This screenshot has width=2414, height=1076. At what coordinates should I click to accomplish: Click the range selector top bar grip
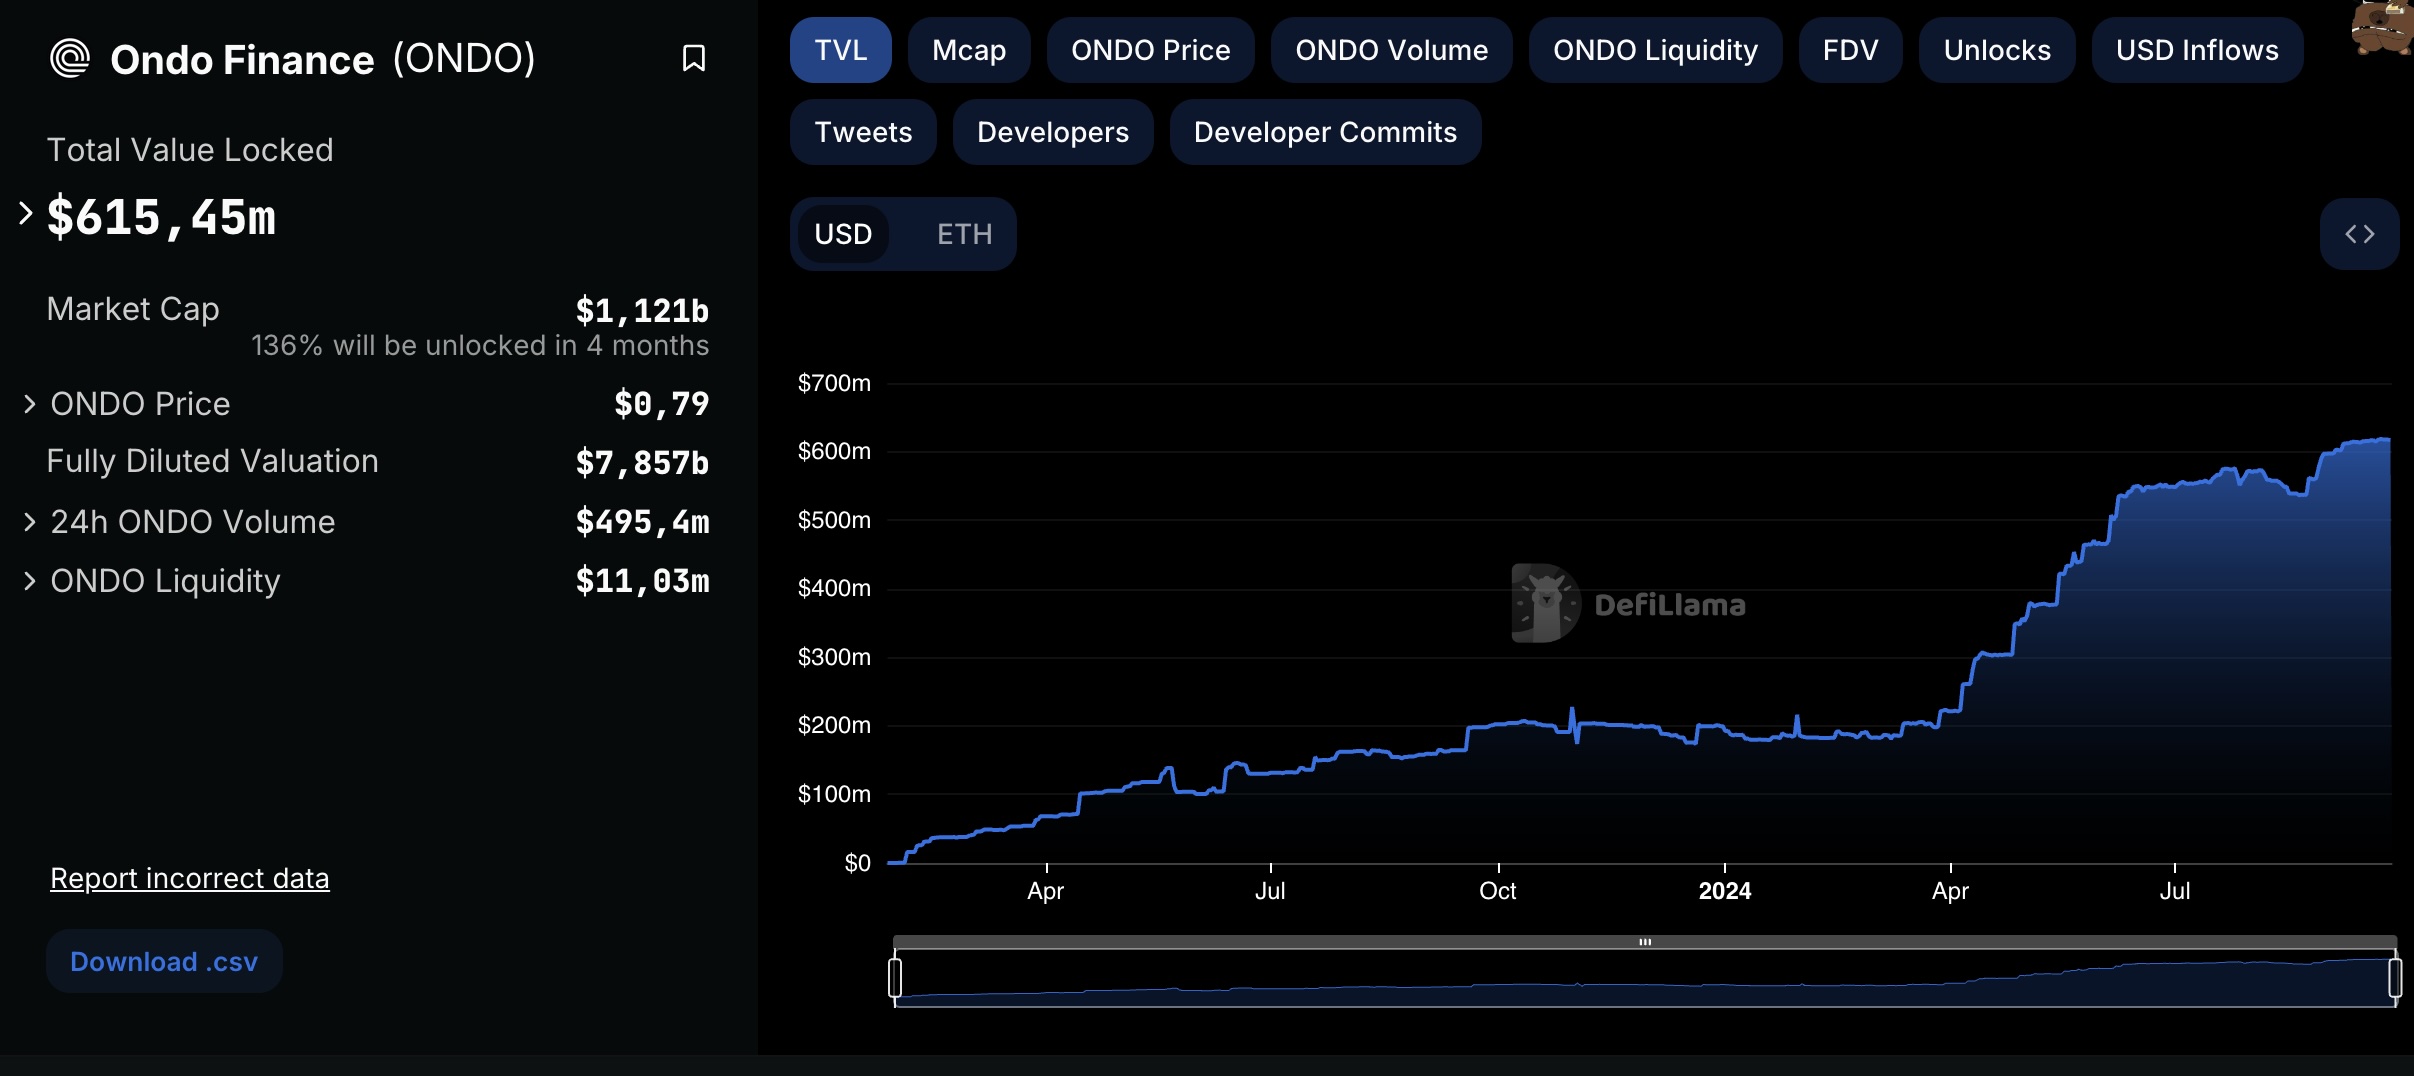(1645, 942)
